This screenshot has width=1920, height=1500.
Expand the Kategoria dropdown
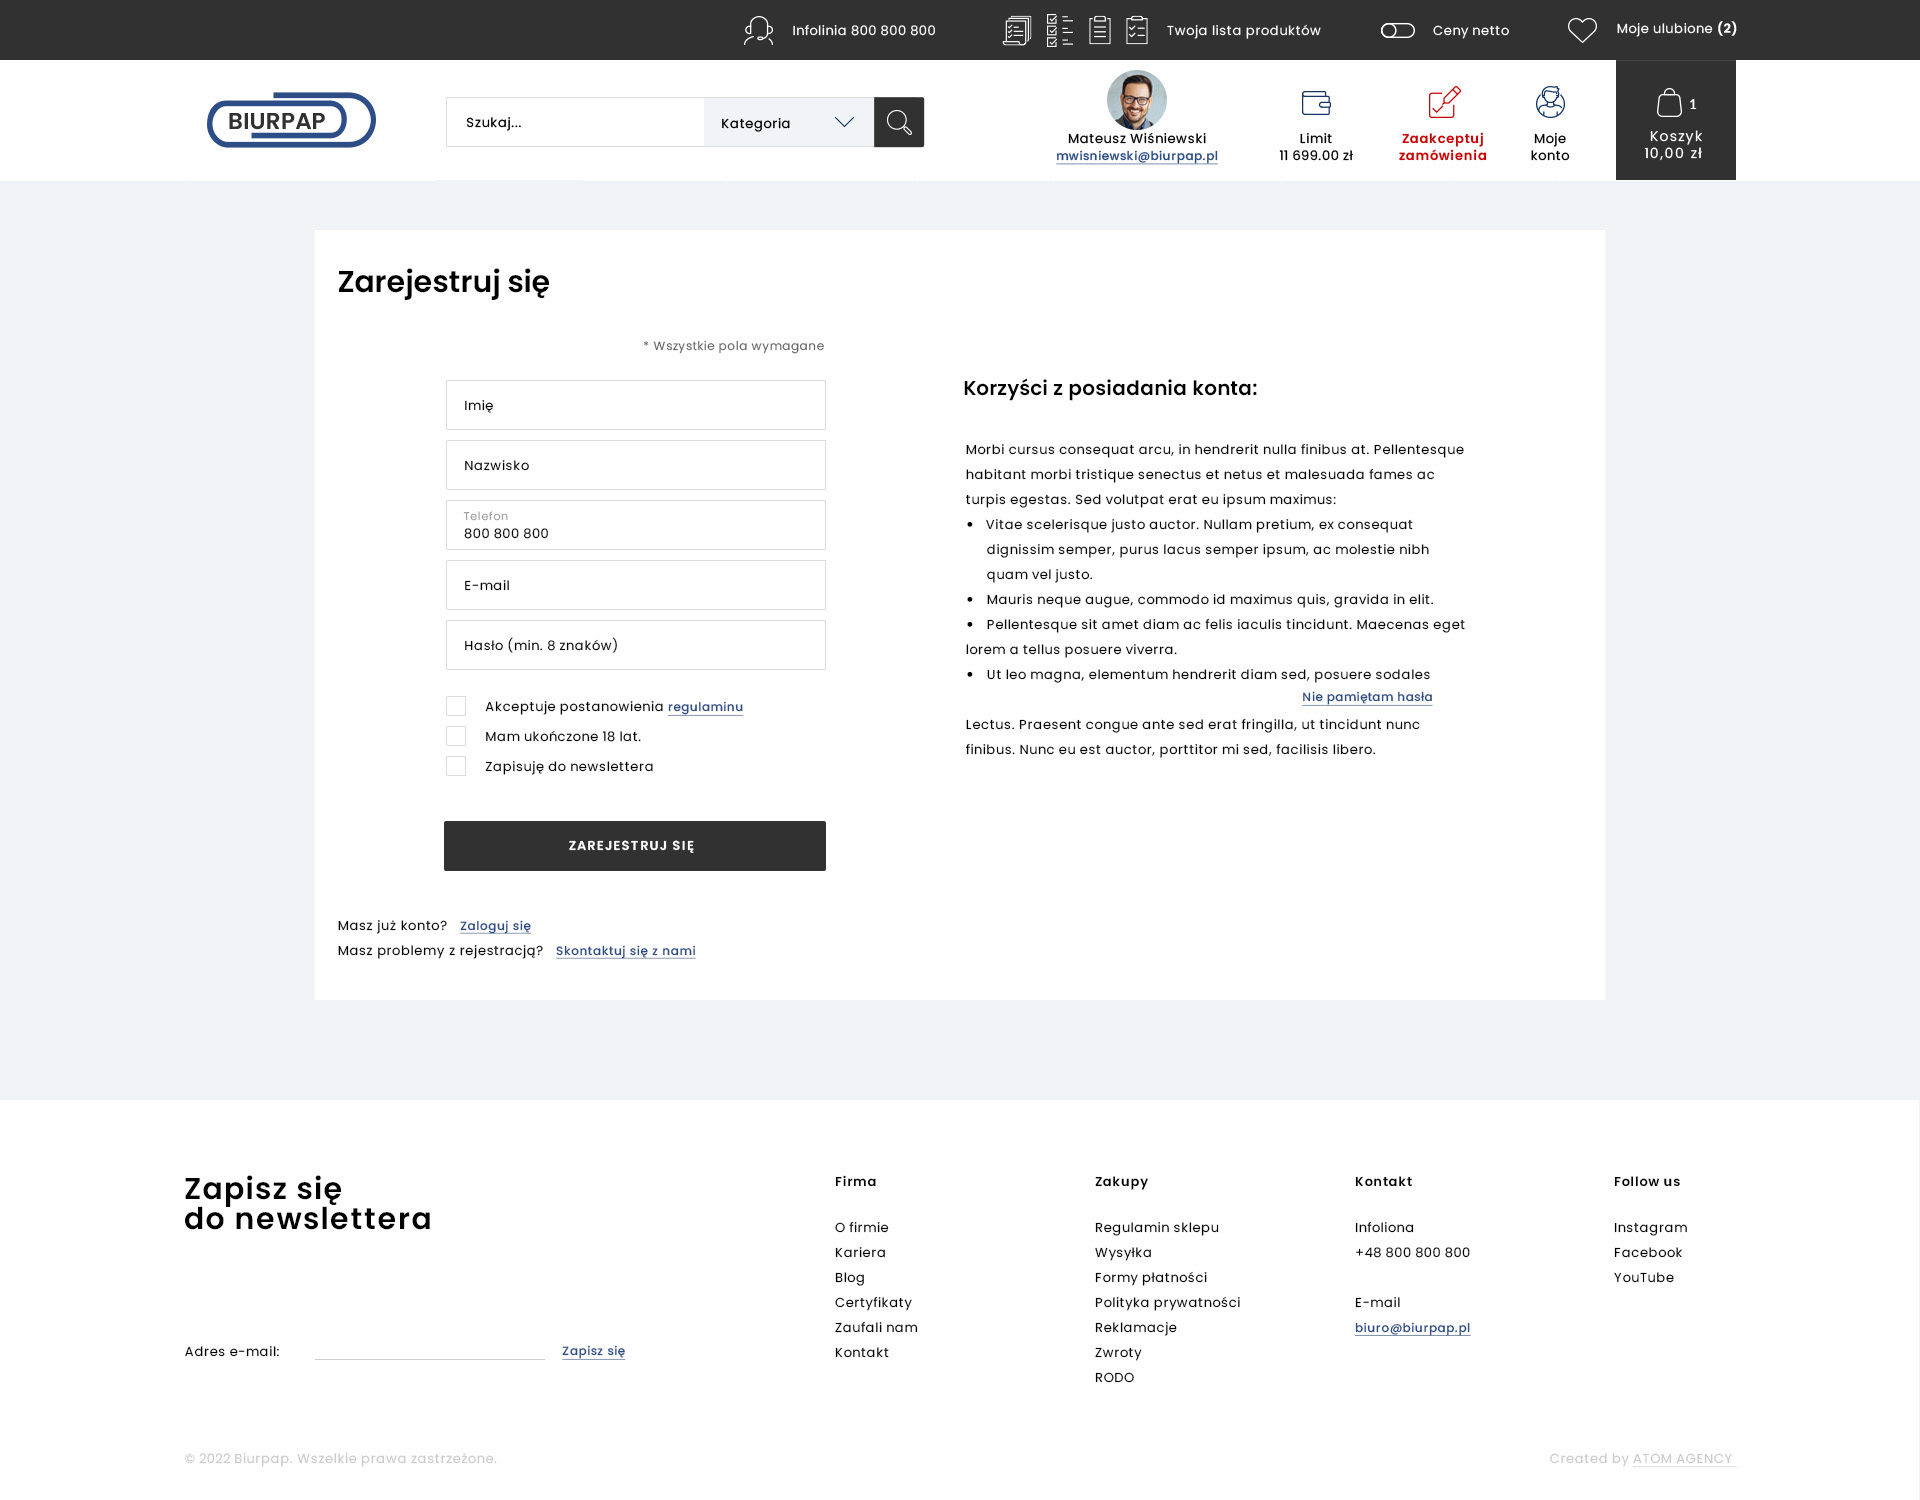click(x=788, y=122)
